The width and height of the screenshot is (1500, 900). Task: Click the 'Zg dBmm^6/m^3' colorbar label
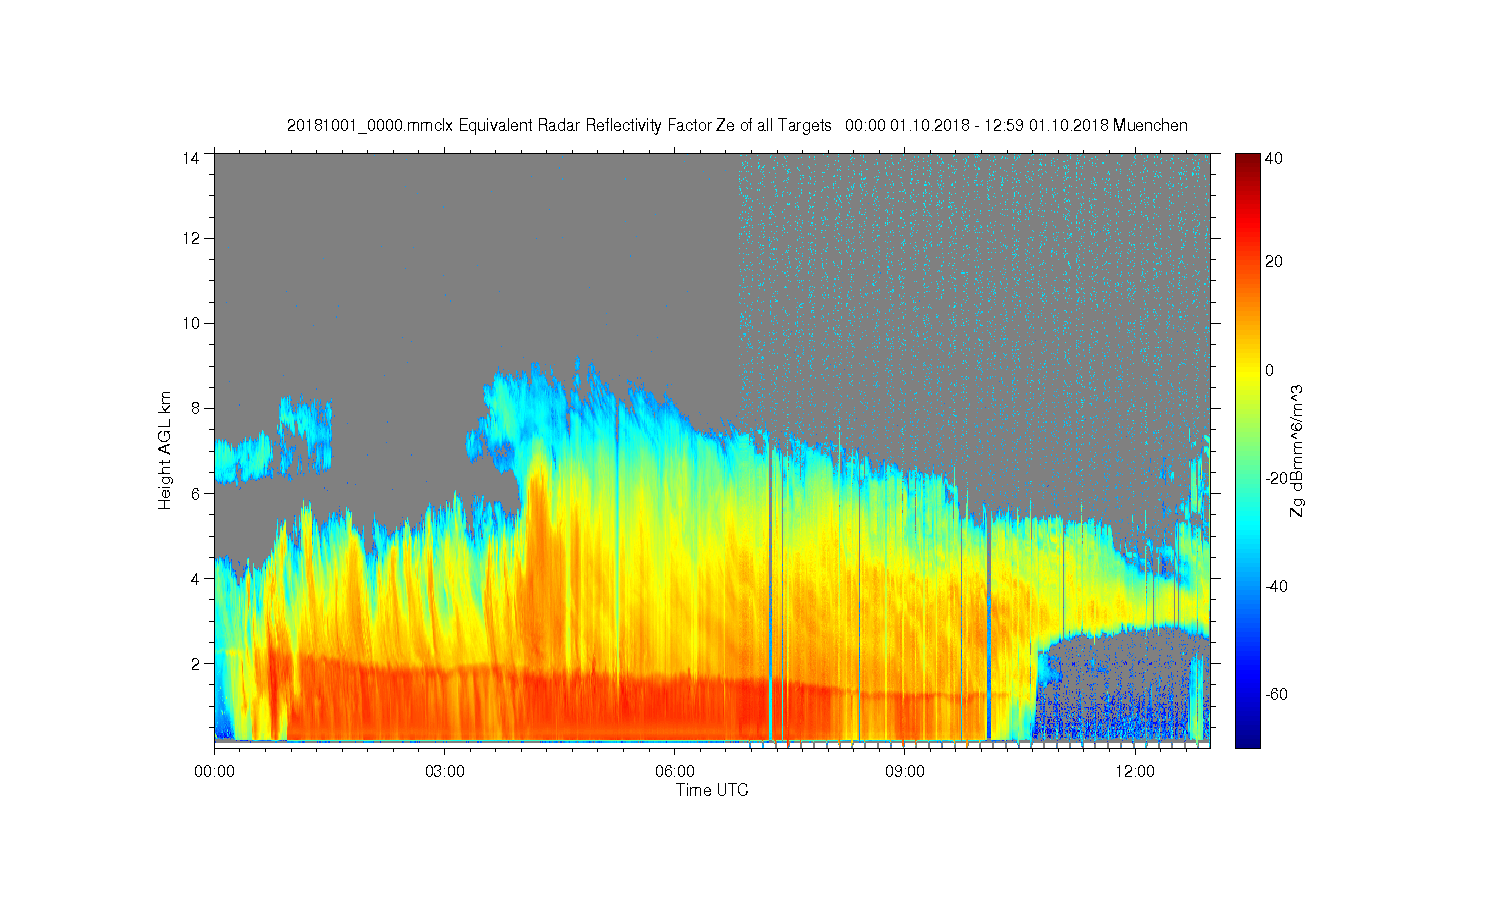(x=1297, y=450)
